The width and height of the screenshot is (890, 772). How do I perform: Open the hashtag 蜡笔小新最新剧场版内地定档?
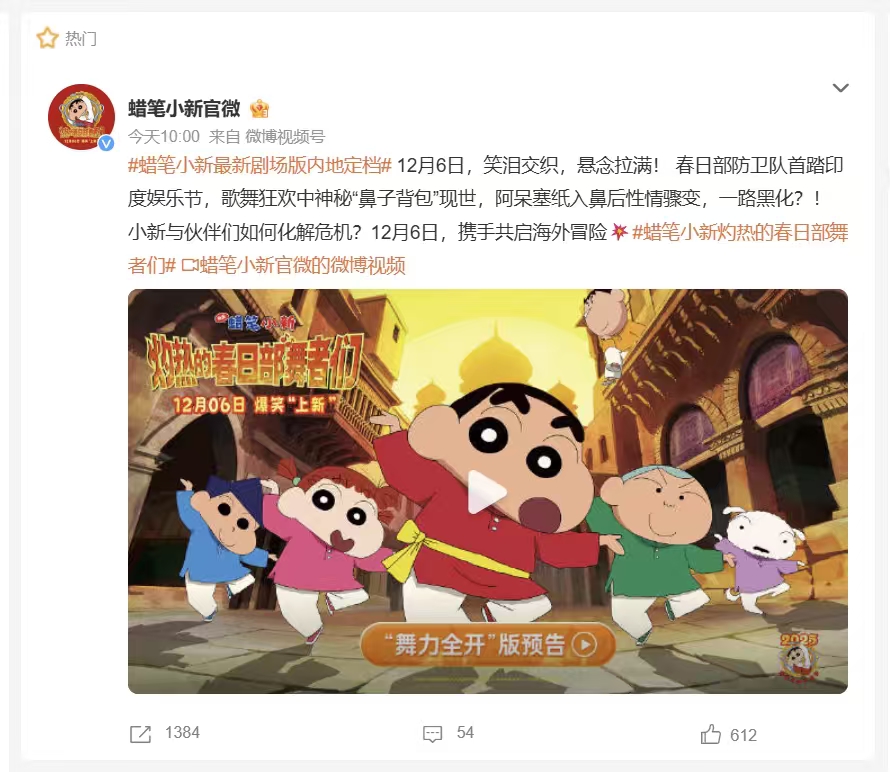pos(259,165)
